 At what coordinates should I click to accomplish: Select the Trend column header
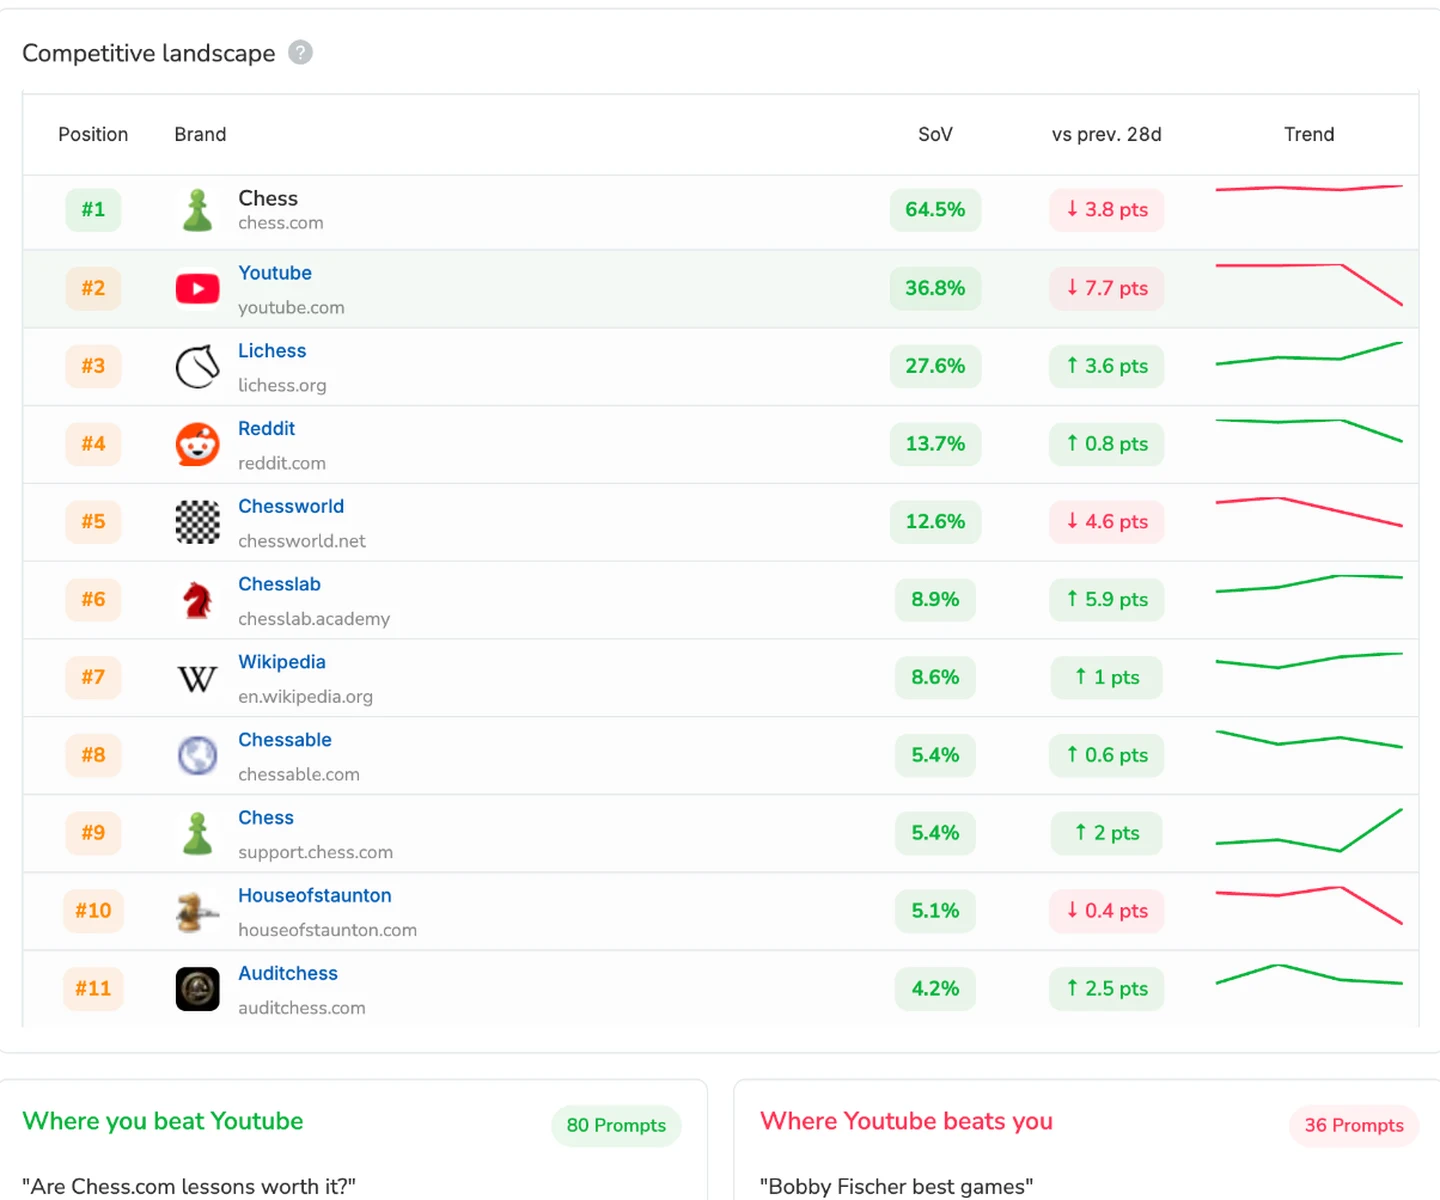click(1309, 134)
